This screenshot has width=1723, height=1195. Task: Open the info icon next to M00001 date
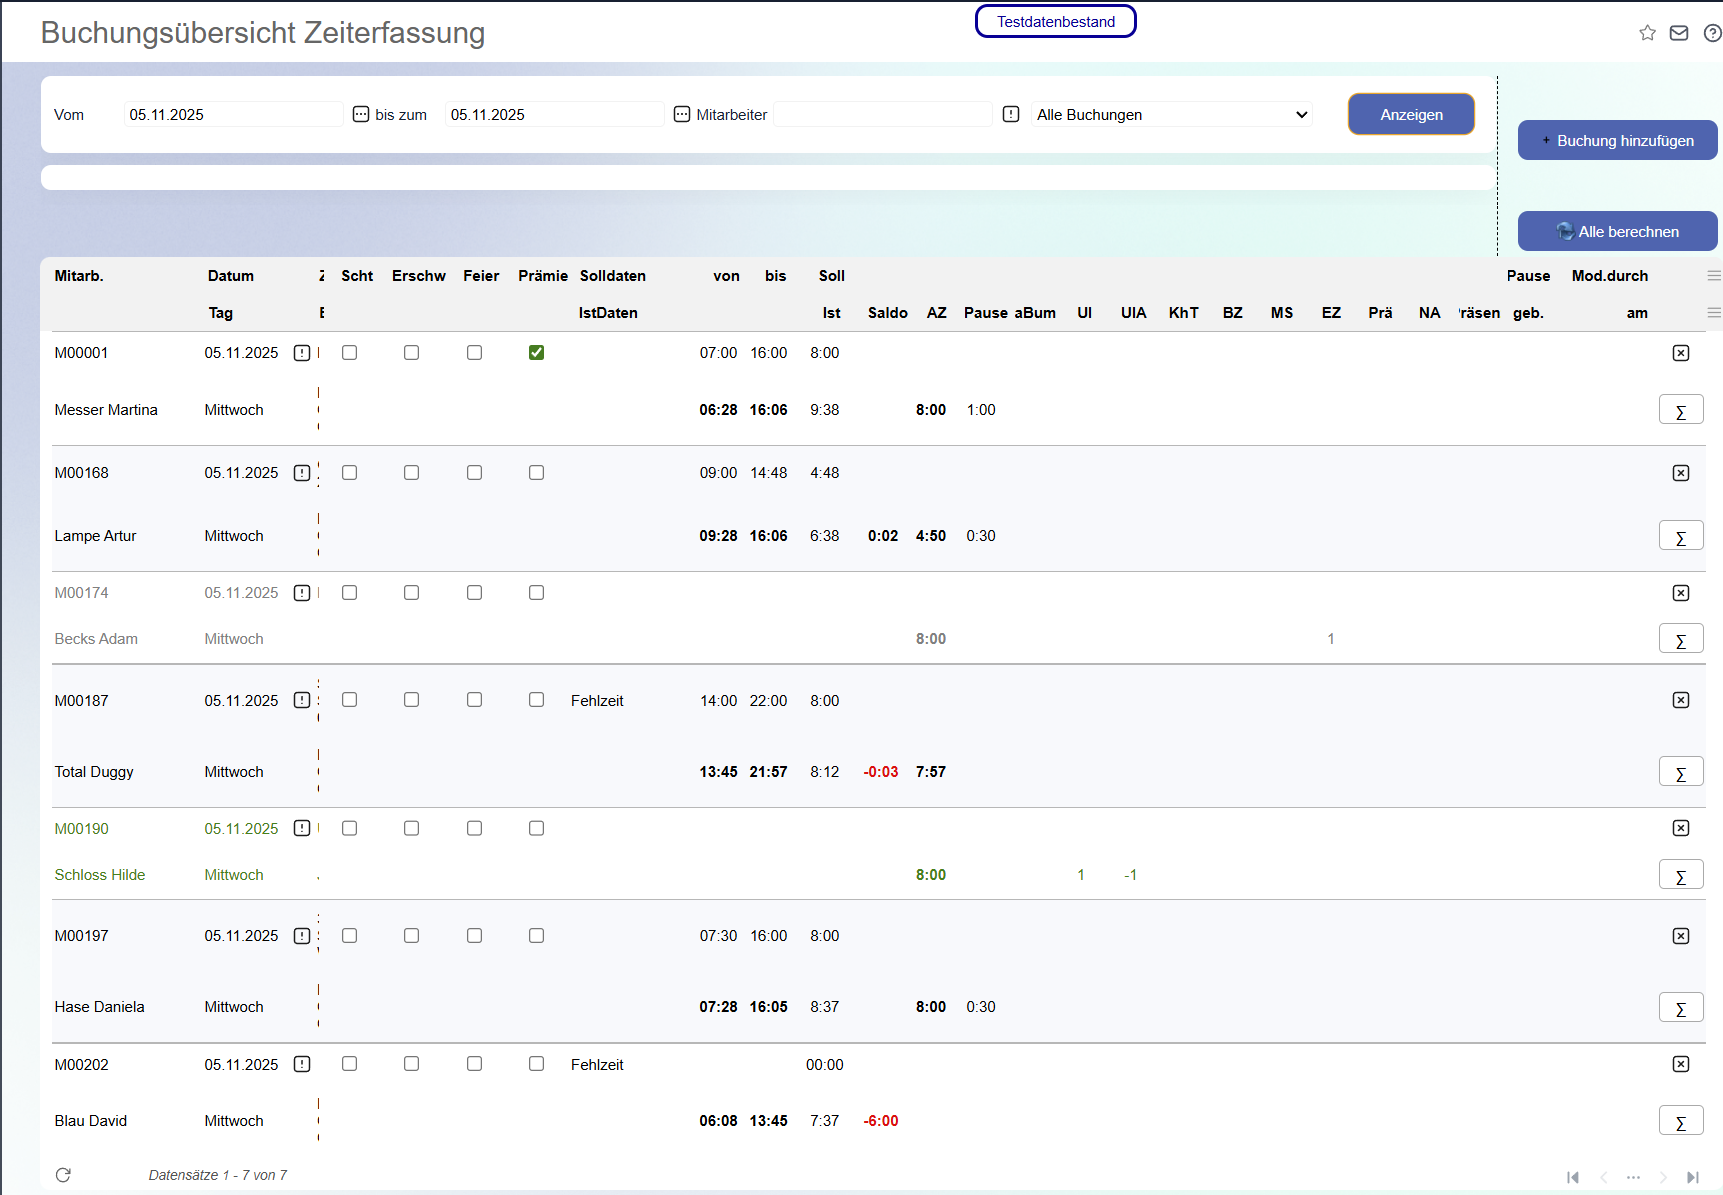point(302,353)
